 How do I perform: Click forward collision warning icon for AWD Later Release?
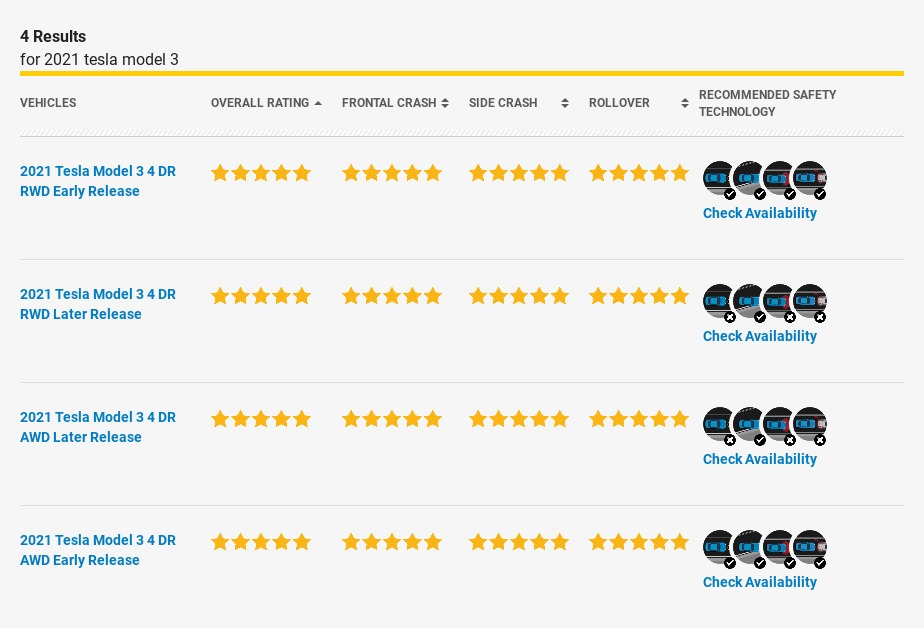(x=718, y=424)
